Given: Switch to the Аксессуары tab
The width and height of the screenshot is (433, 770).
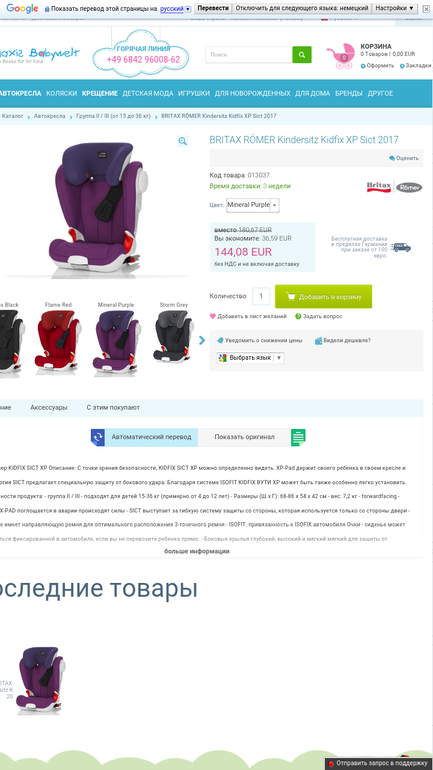Looking at the screenshot, I should (x=49, y=408).
